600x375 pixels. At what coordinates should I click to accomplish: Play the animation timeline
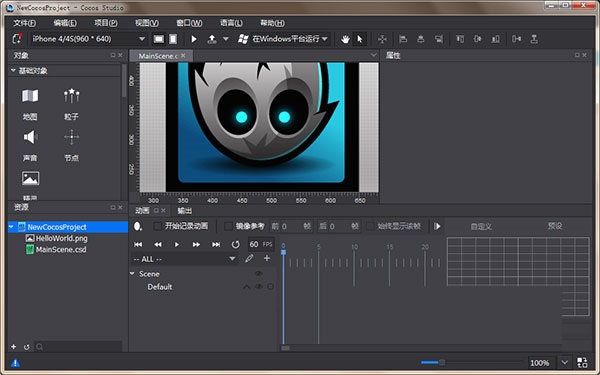coord(177,244)
